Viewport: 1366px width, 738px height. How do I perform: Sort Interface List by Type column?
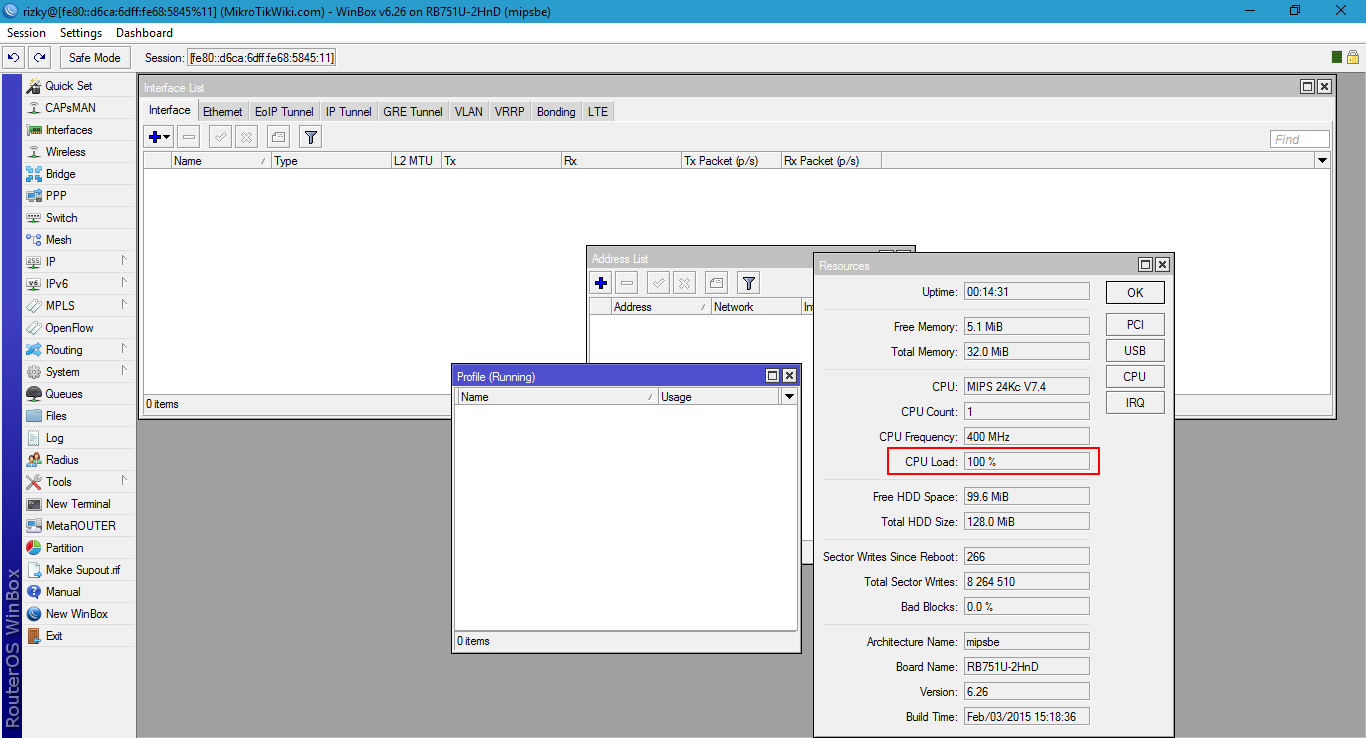(x=331, y=160)
